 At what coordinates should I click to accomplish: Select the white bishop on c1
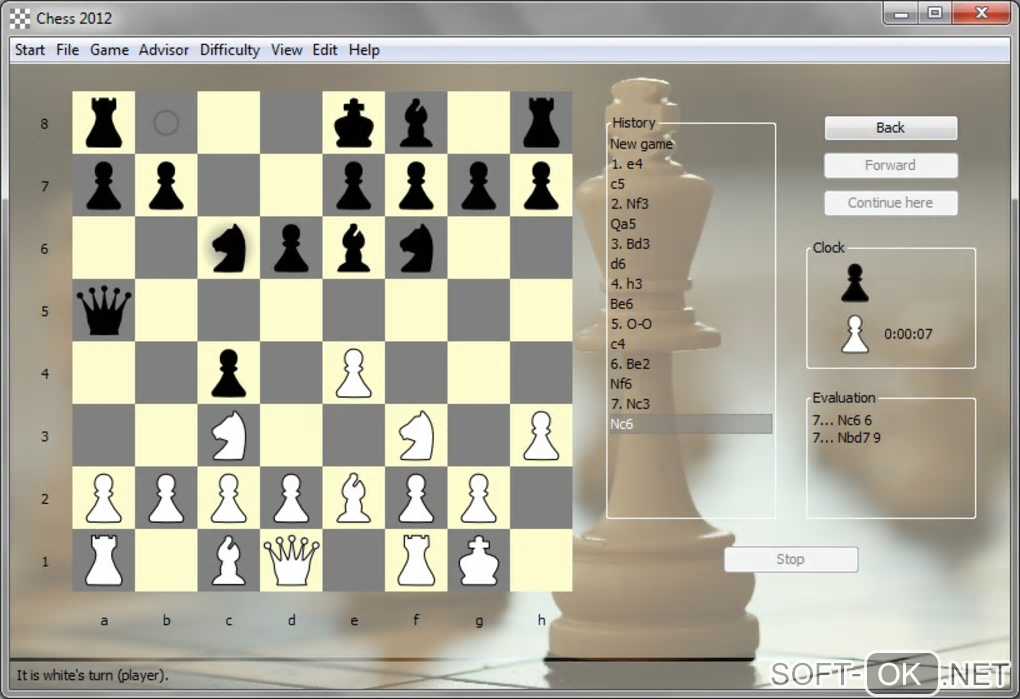click(229, 560)
